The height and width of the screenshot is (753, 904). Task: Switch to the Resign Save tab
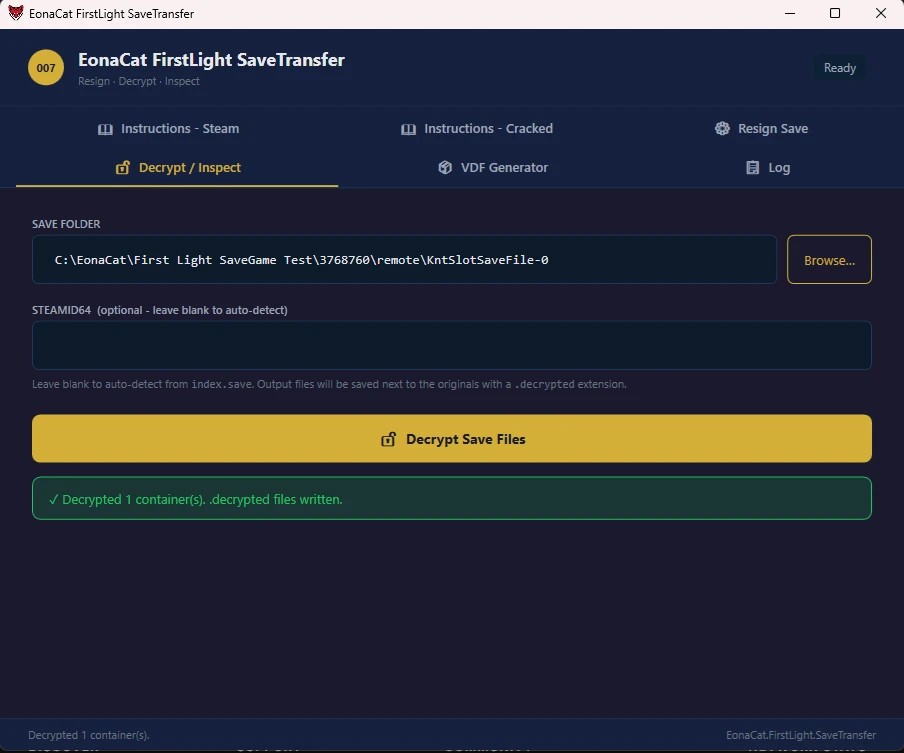coord(761,129)
